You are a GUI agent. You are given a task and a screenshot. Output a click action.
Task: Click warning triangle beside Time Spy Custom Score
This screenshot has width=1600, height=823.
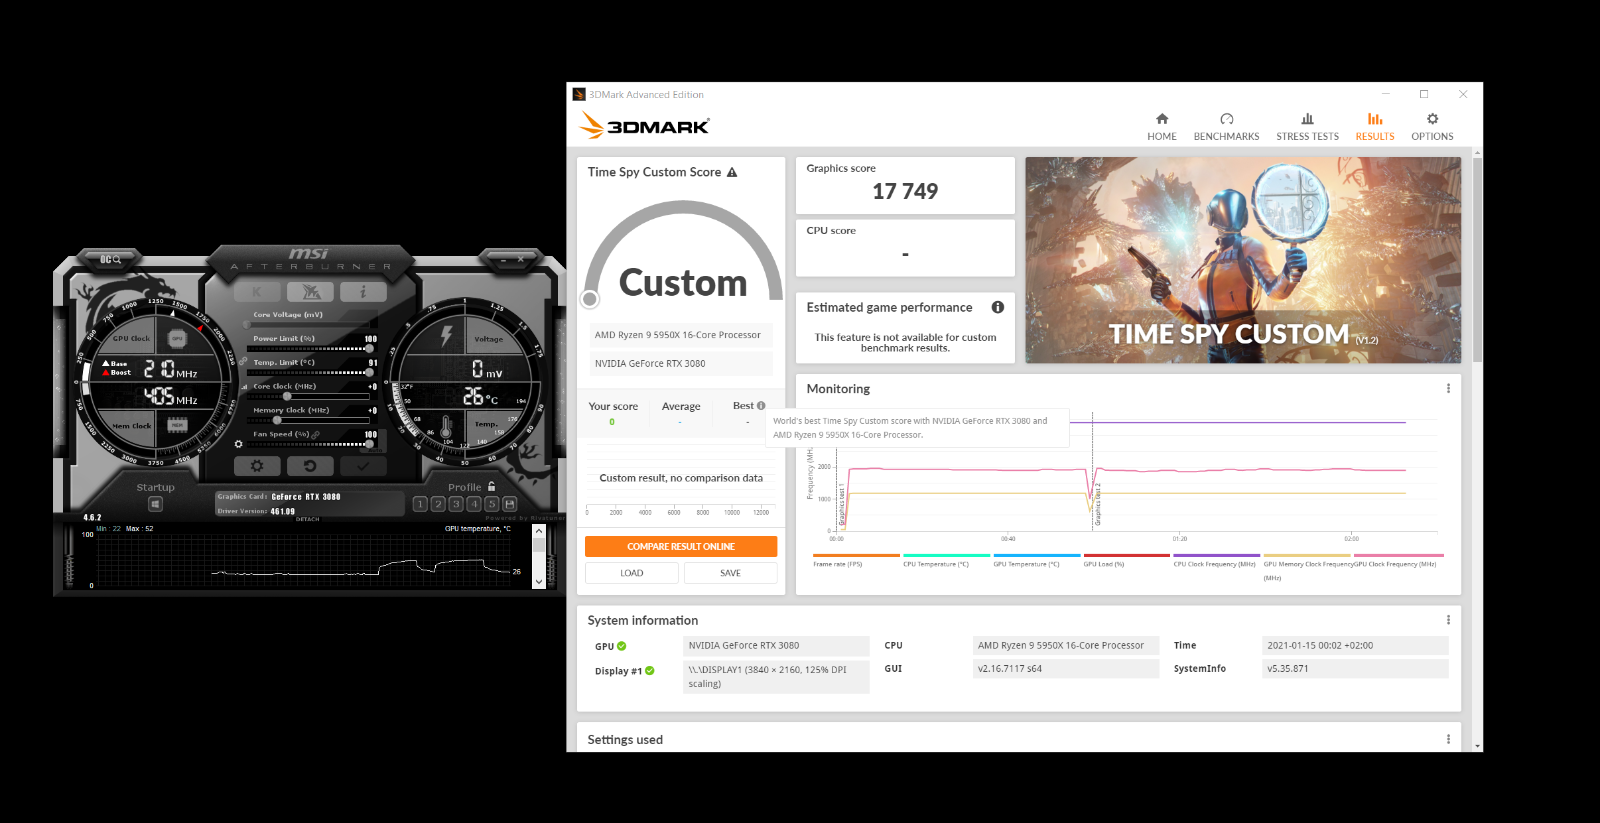click(x=732, y=172)
